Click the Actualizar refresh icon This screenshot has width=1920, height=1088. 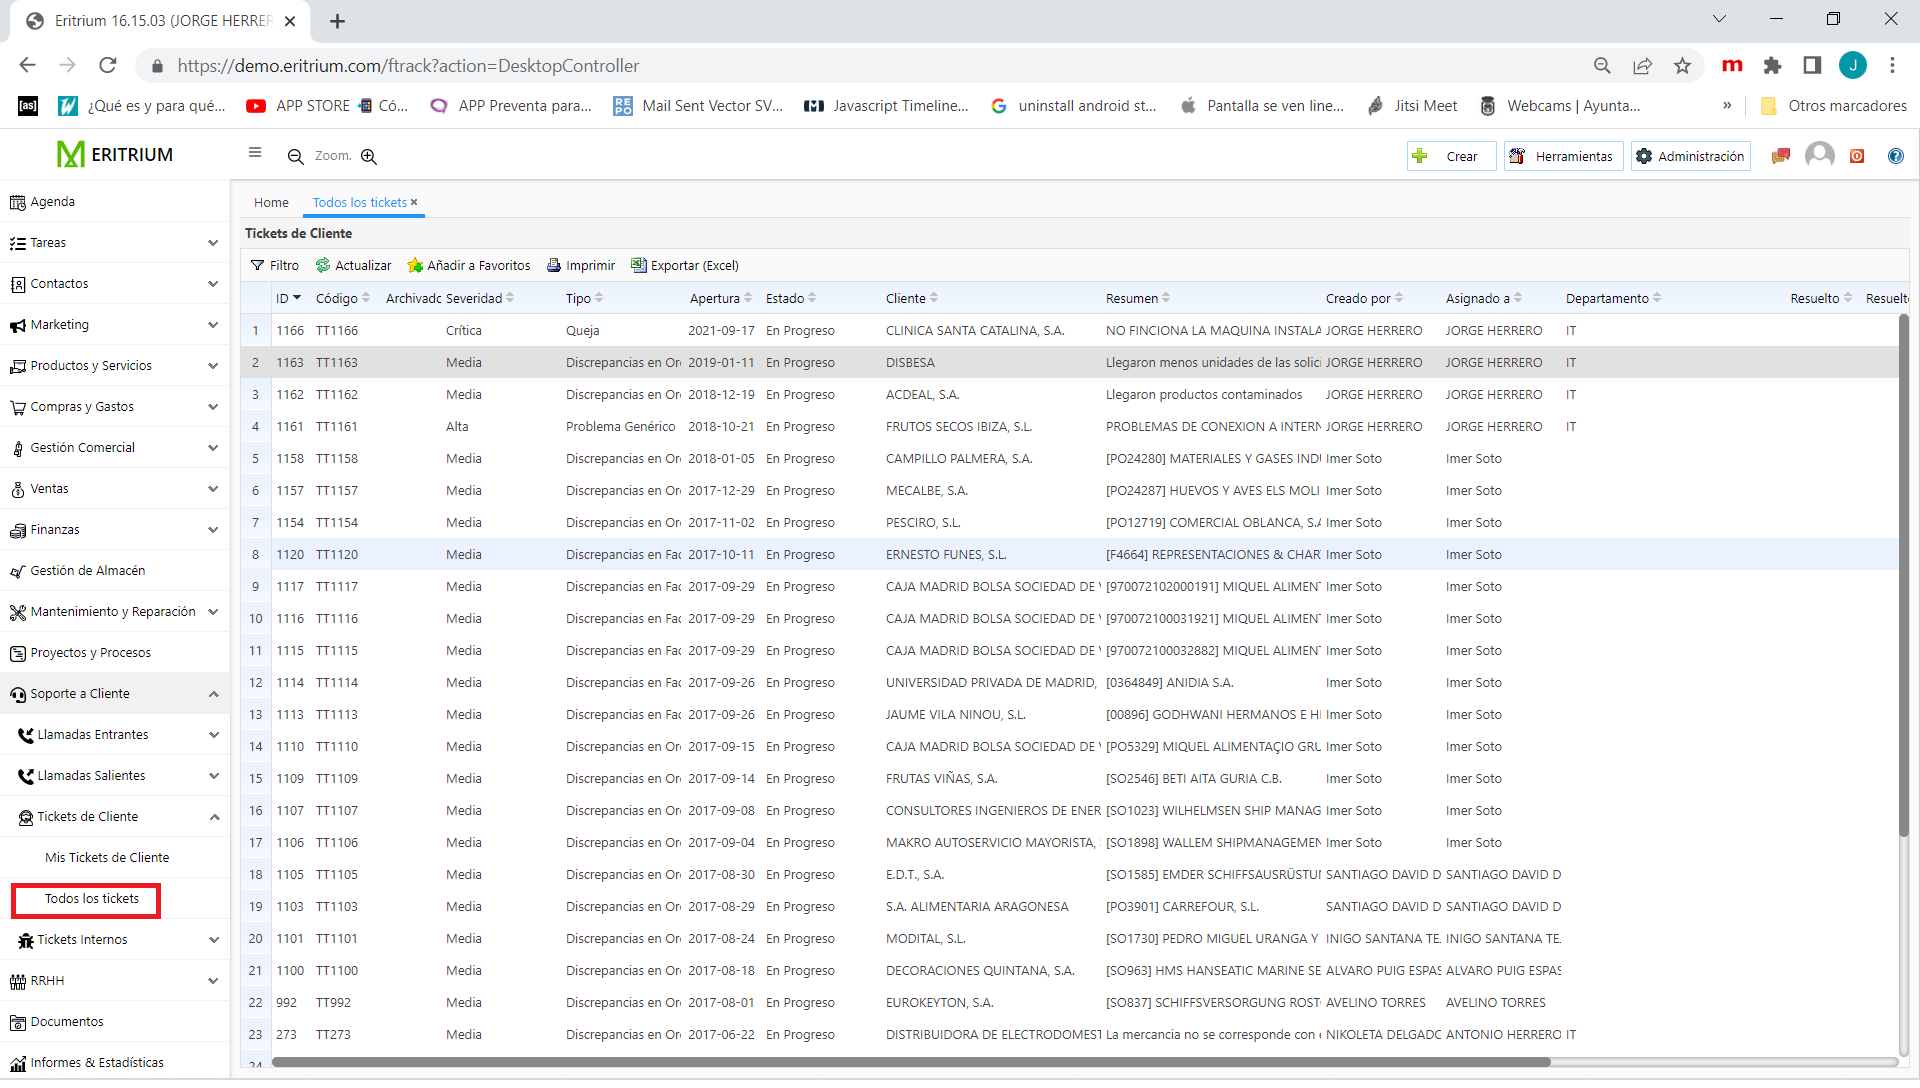[323, 266]
